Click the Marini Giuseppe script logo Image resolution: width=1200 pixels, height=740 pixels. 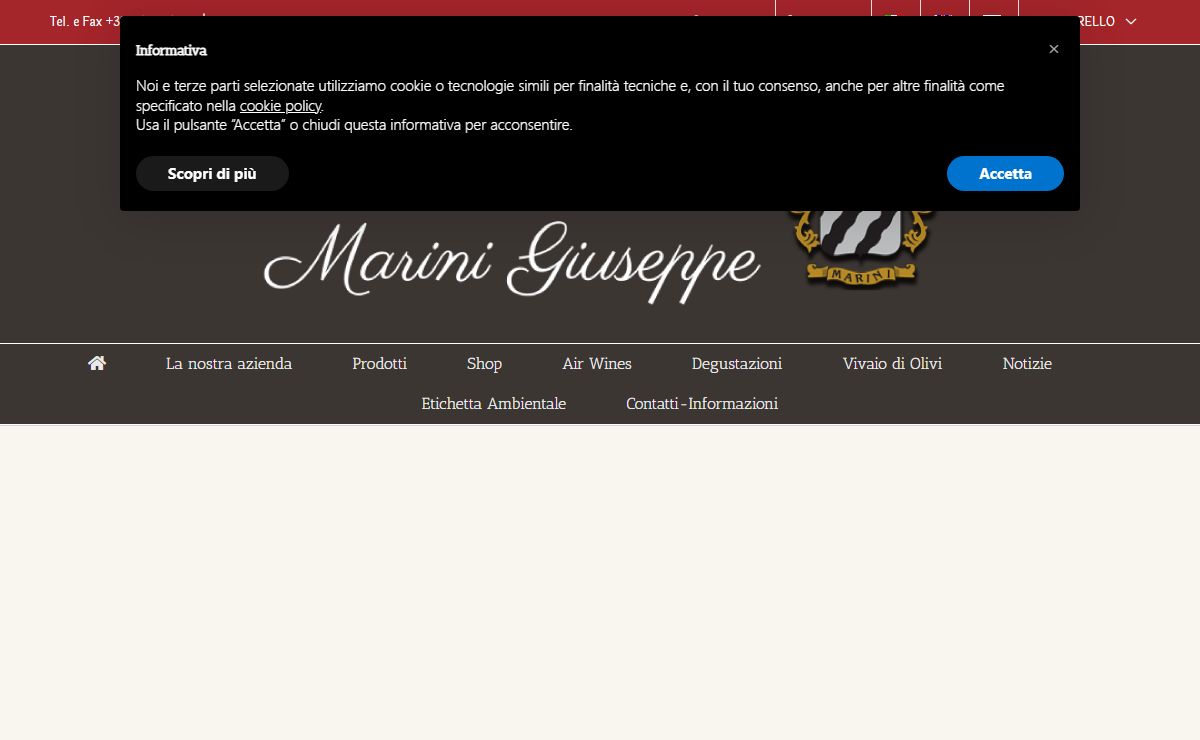click(x=512, y=262)
